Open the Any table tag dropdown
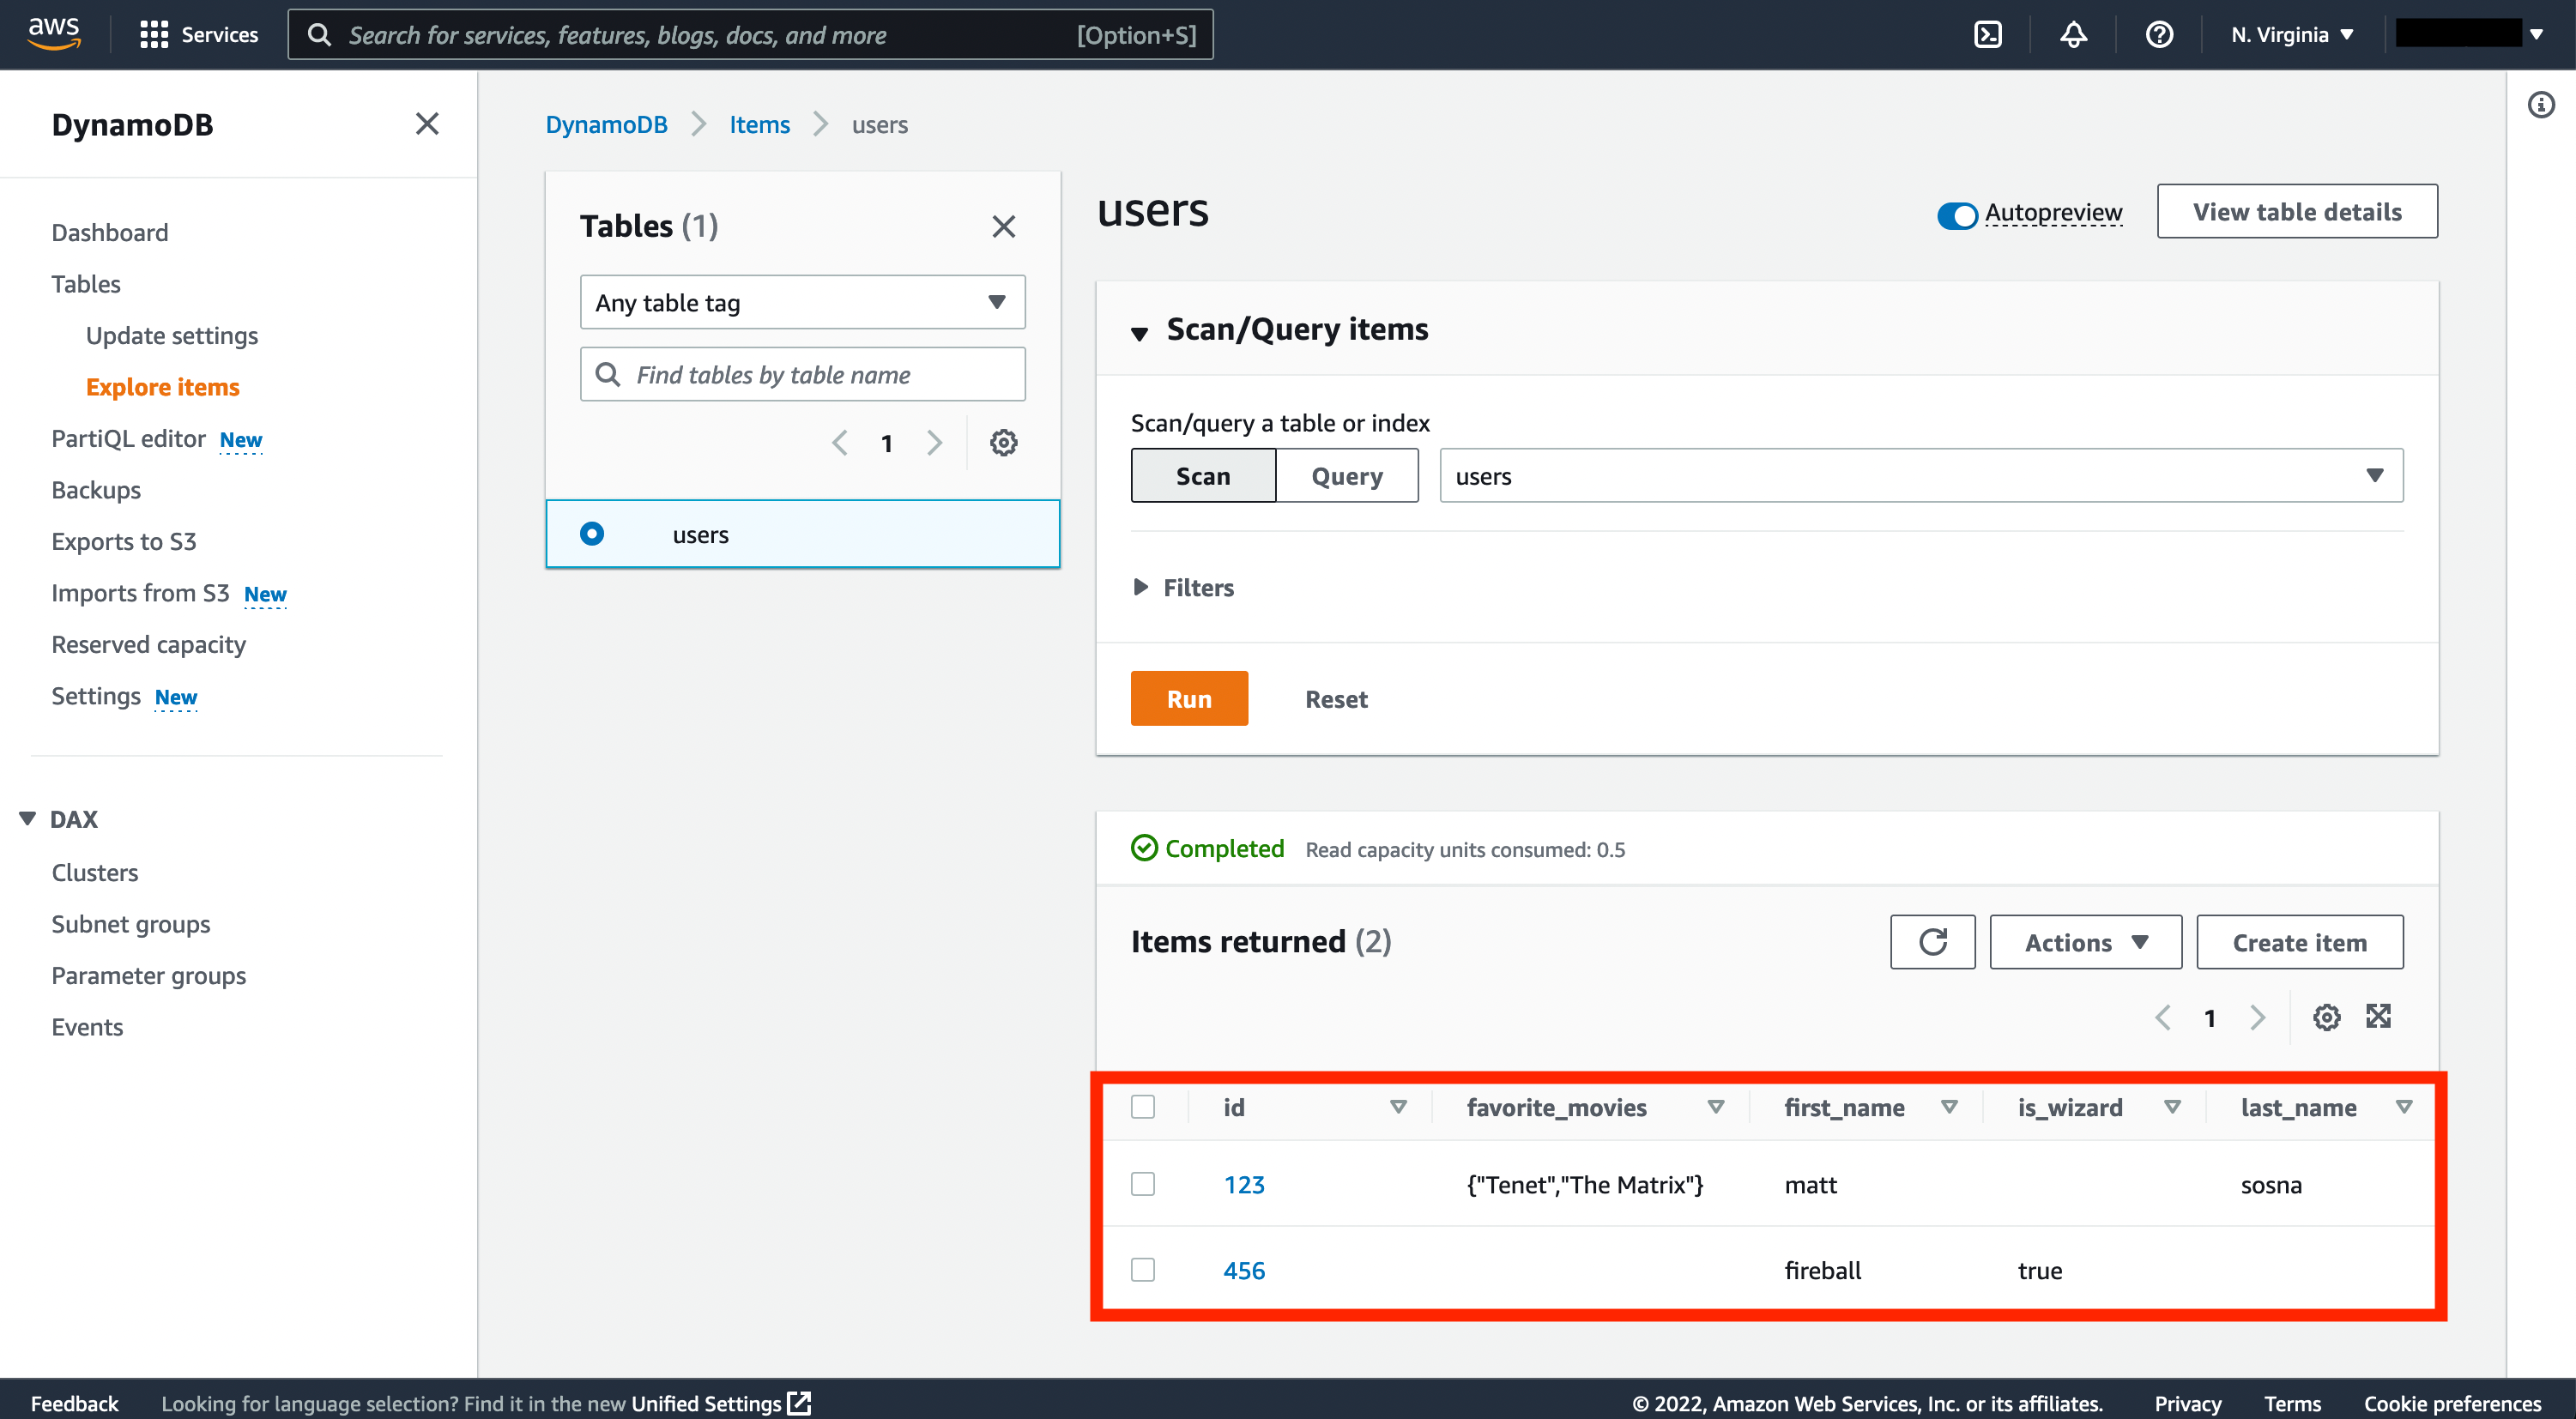The width and height of the screenshot is (2576, 1419). click(x=802, y=302)
